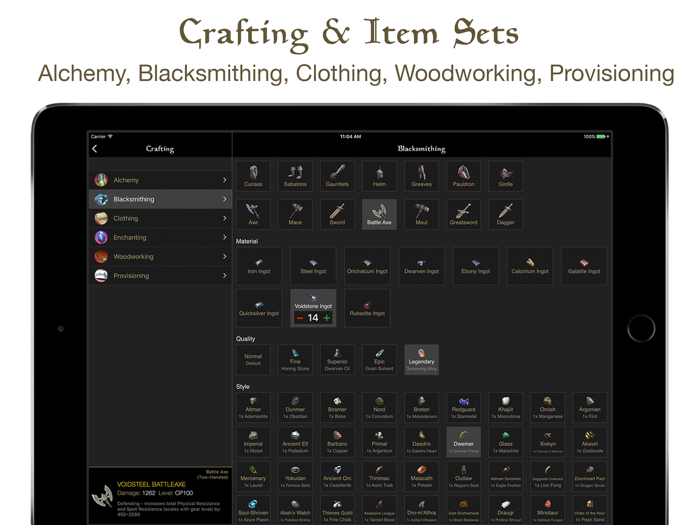The image size is (700, 525).
Task: Choose the Altmer Adamantite style
Action: click(253, 407)
